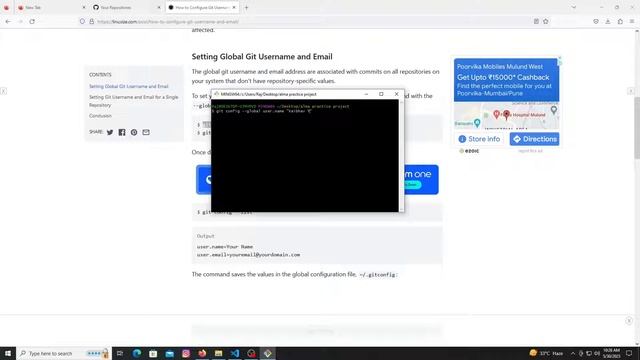Open Task View from the taskbar
The image size is (640, 360).
pyautogui.click(x=120, y=353)
